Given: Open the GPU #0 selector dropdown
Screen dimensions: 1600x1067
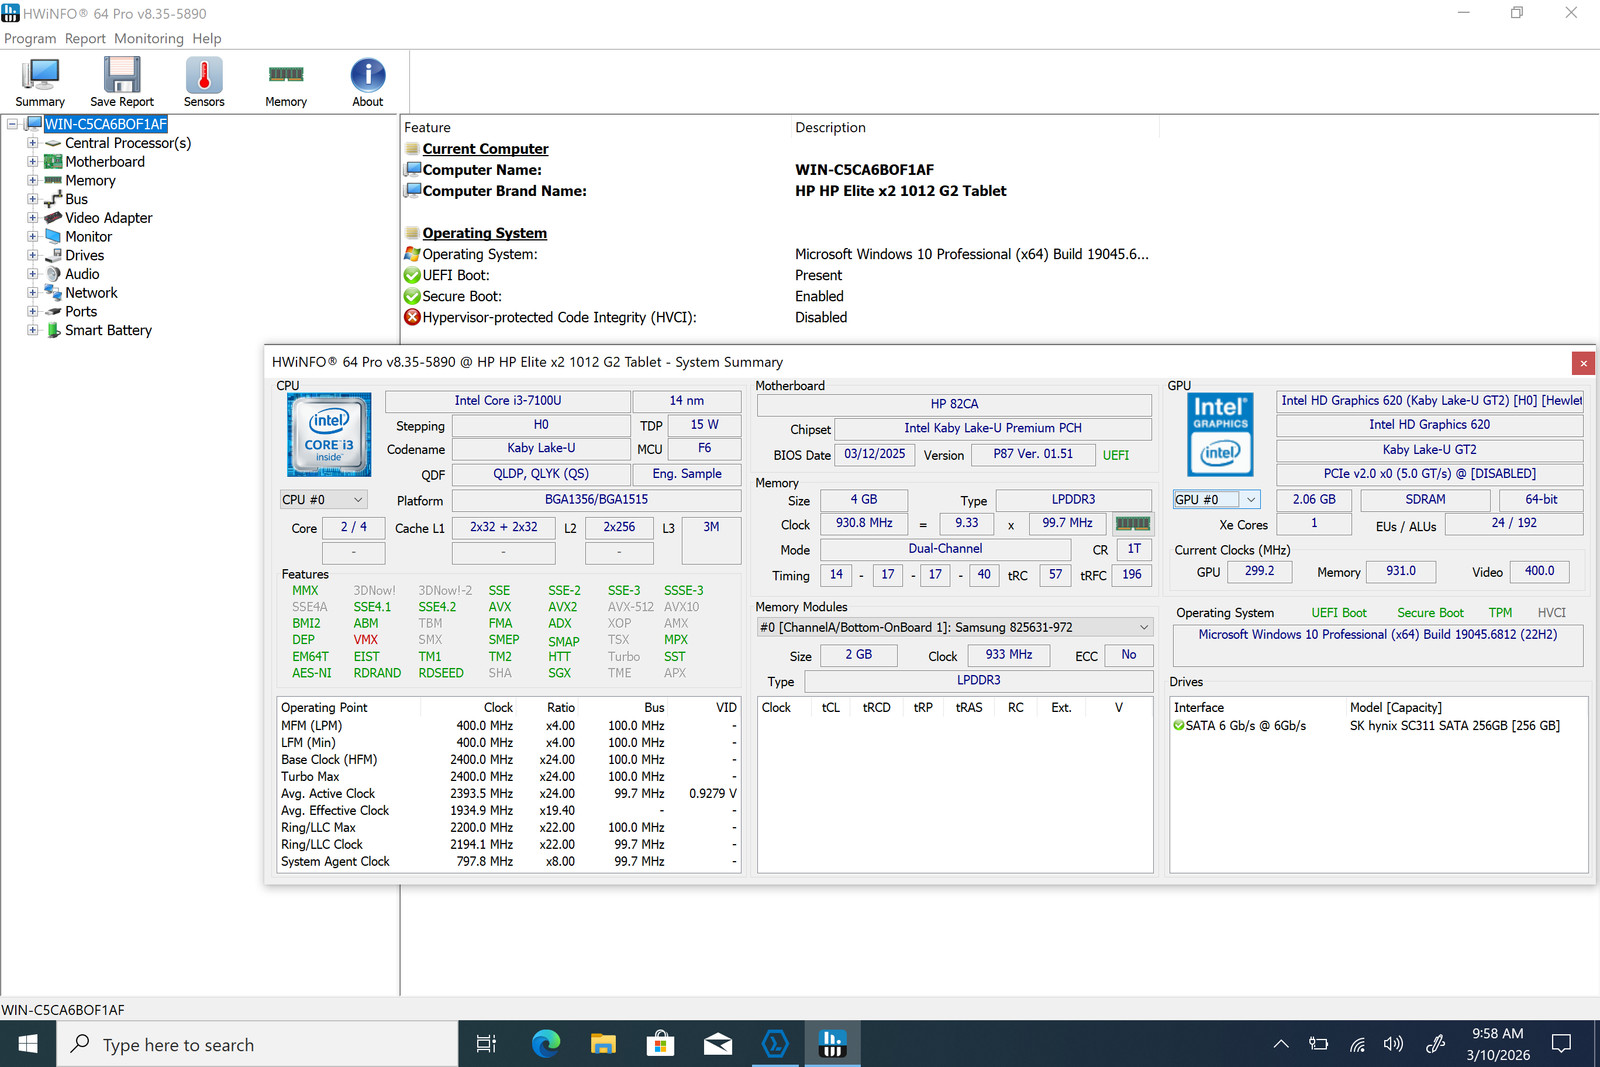Looking at the screenshot, I should [1216, 499].
